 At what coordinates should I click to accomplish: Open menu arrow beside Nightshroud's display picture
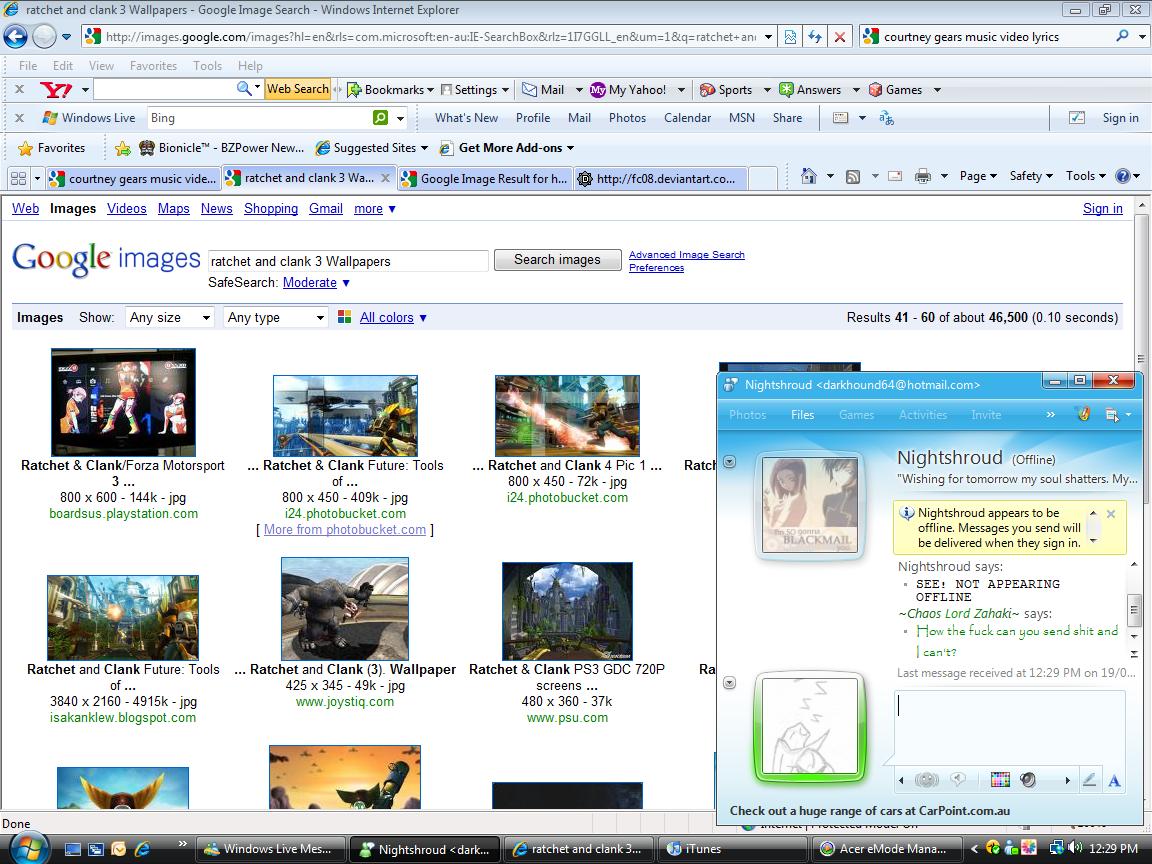point(729,462)
